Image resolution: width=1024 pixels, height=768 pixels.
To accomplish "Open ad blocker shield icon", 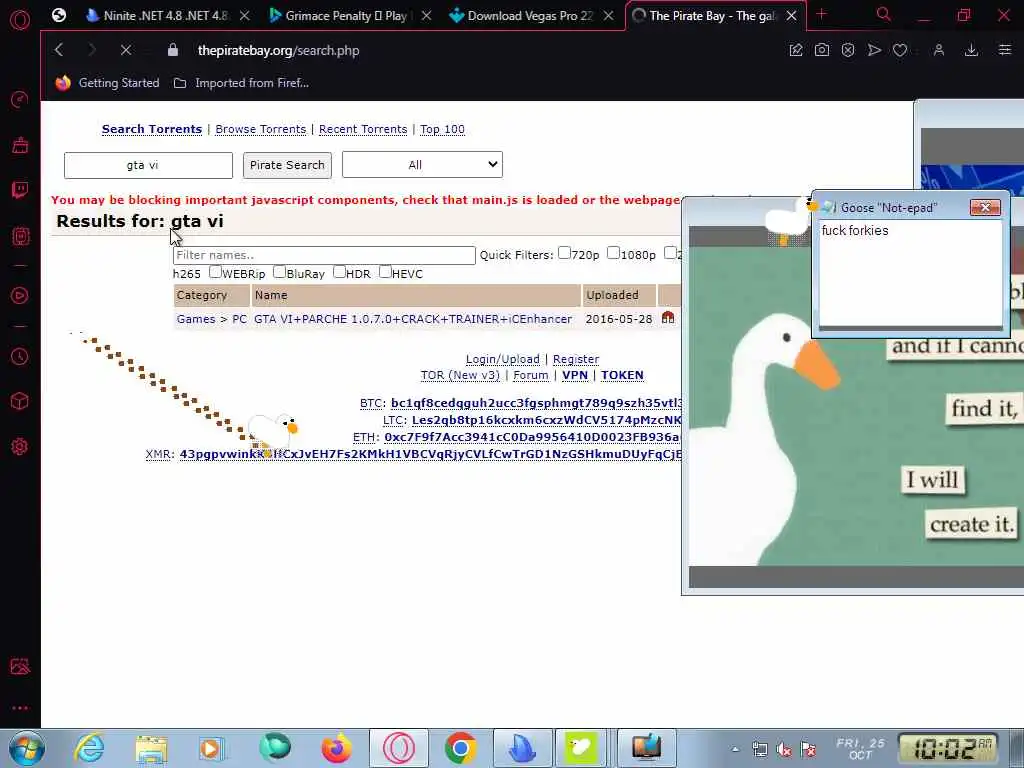I will point(848,50).
